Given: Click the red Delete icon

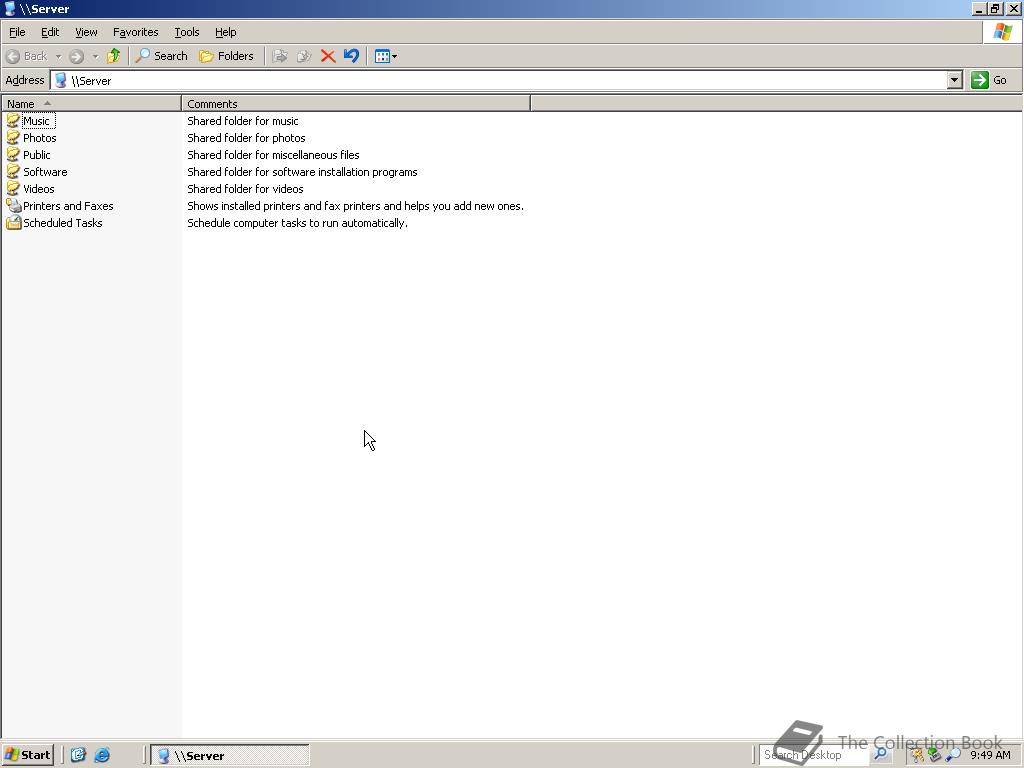Looking at the screenshot, I should tap(328, 56).
